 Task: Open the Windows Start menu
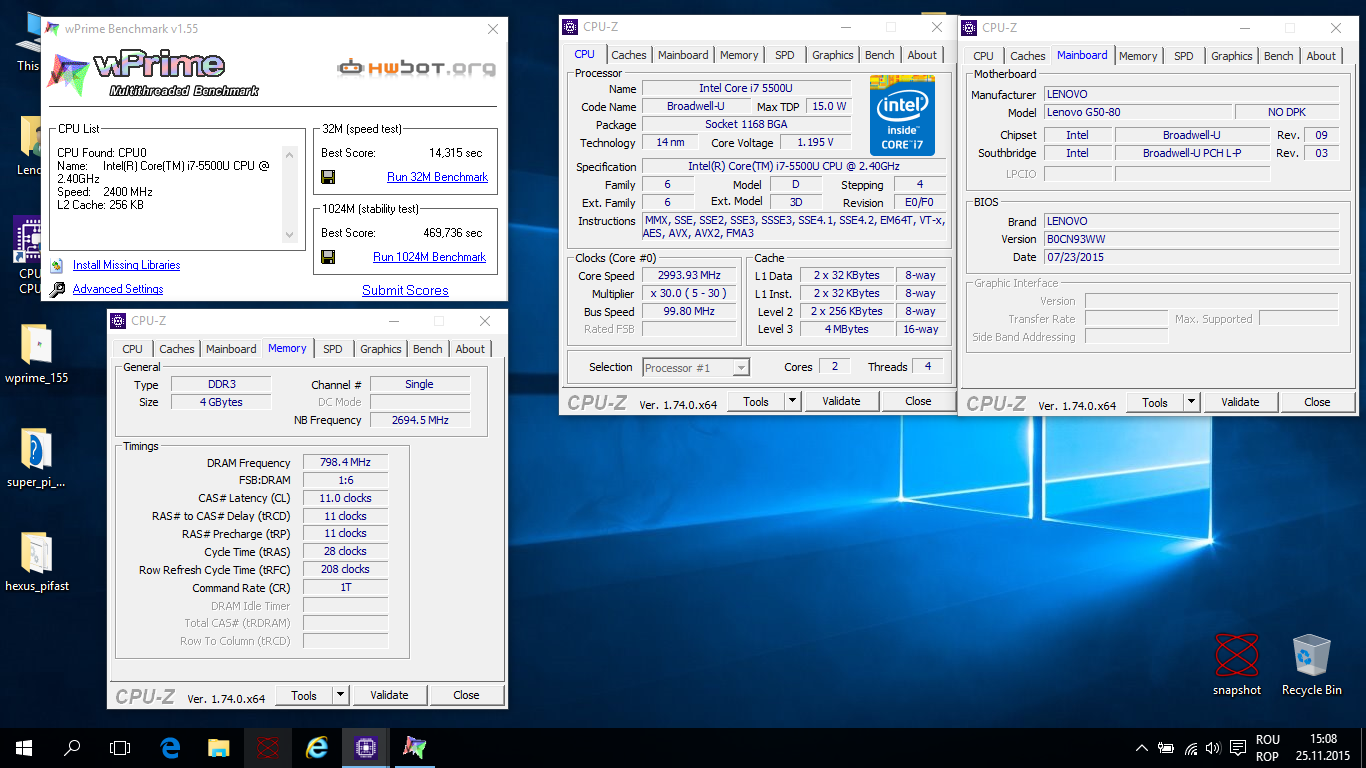pos(24,748)
